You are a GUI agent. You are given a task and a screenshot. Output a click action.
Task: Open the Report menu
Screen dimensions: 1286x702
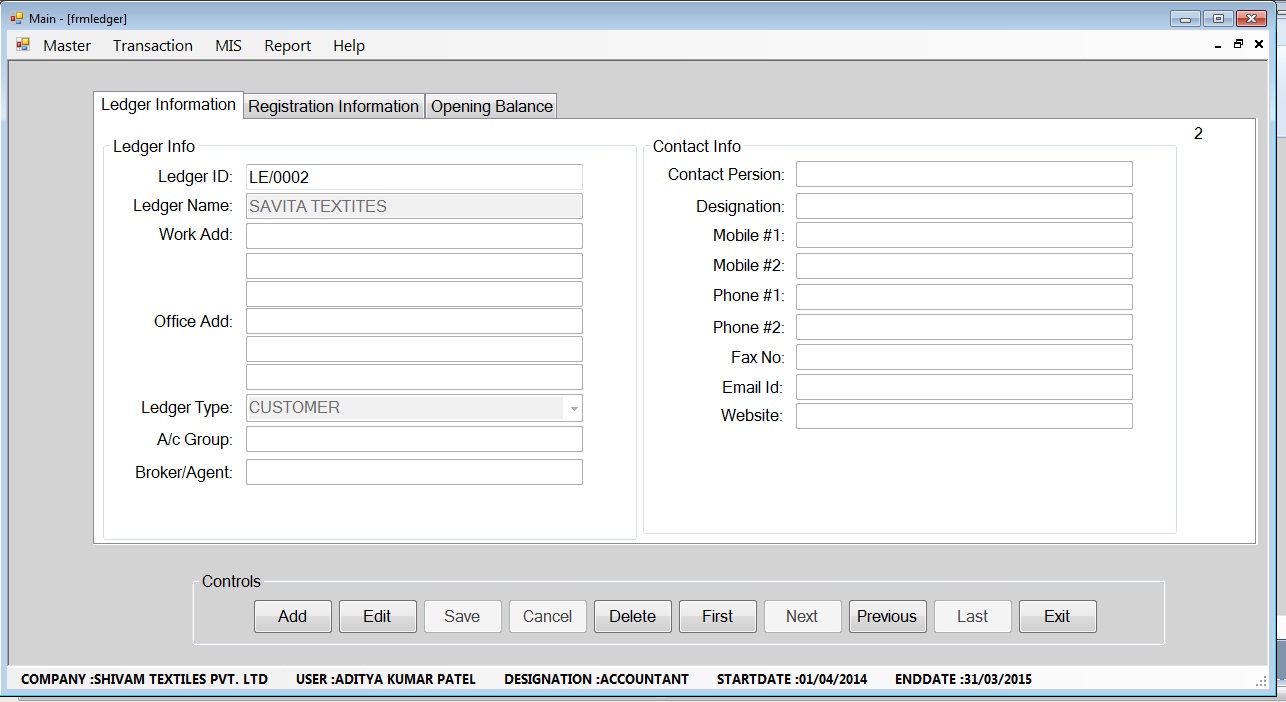[x=287, y=46]
